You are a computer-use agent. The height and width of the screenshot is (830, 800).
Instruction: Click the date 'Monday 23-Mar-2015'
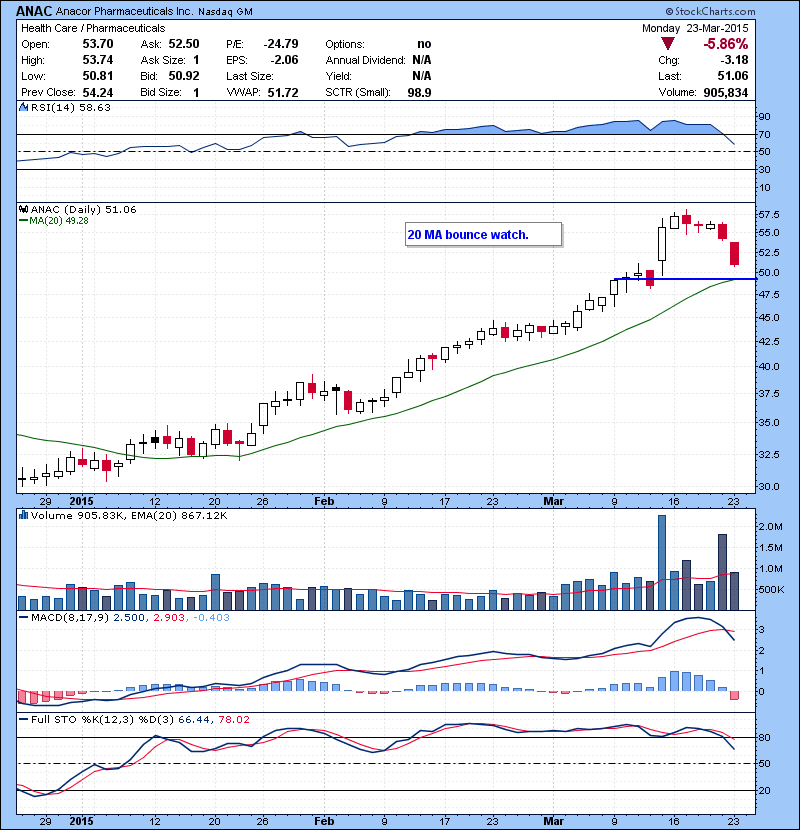pos(695,28)
